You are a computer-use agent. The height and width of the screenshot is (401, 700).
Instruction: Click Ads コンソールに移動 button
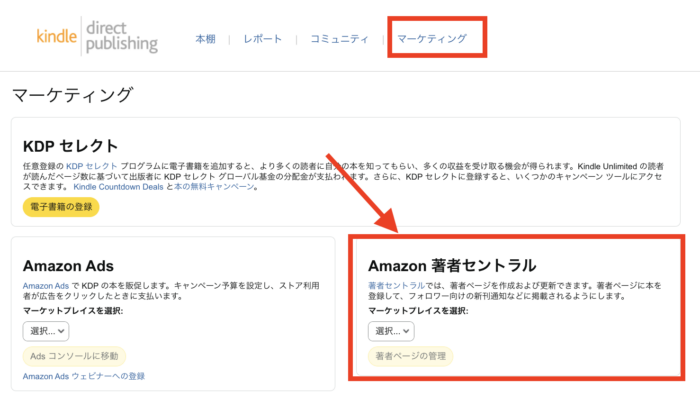(74, 356)
